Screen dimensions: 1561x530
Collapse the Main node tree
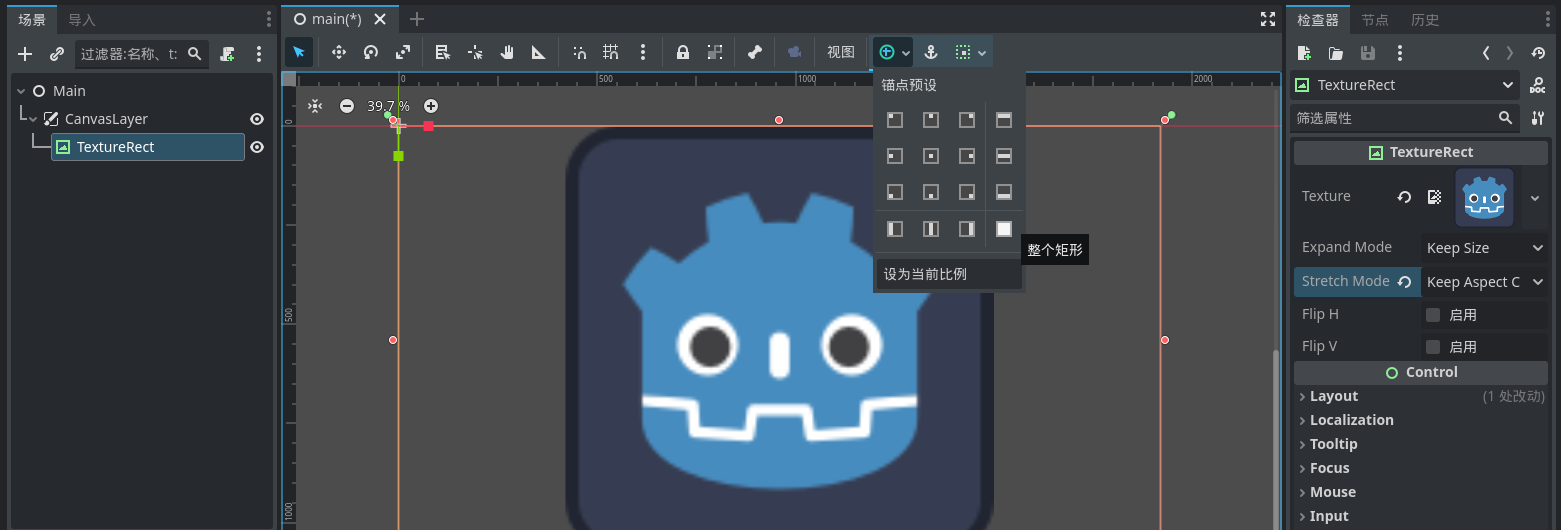tap(21, 91)
